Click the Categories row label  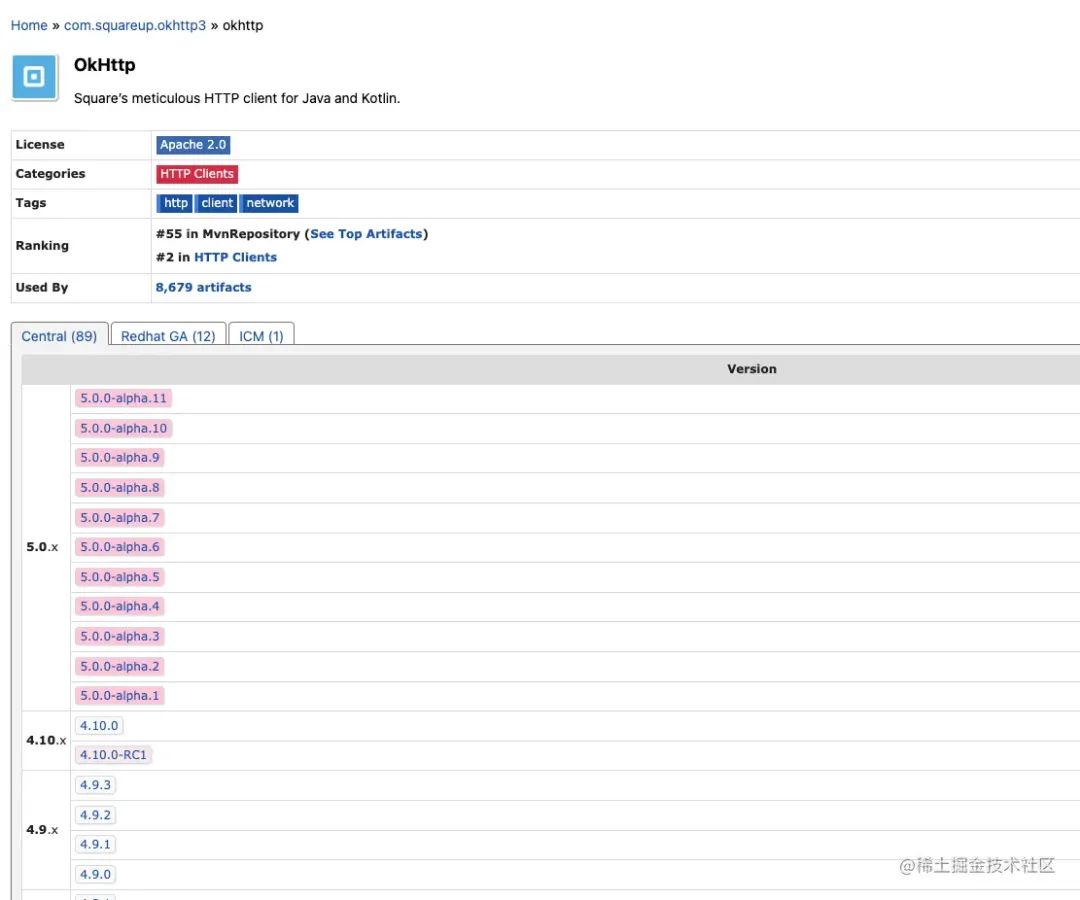50,174
